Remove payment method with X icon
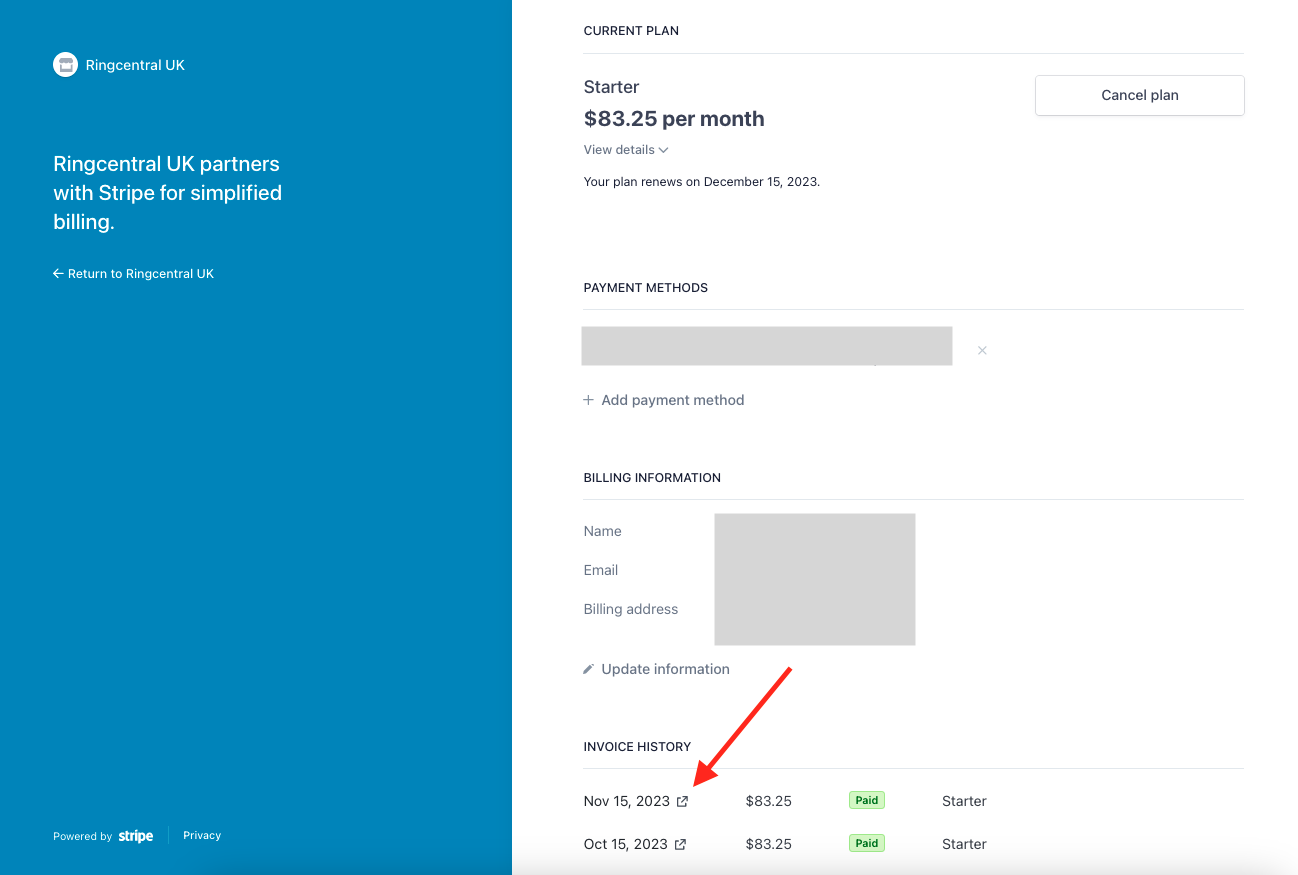The height and width of the screenshot is (875, 1298). point(982,350)
